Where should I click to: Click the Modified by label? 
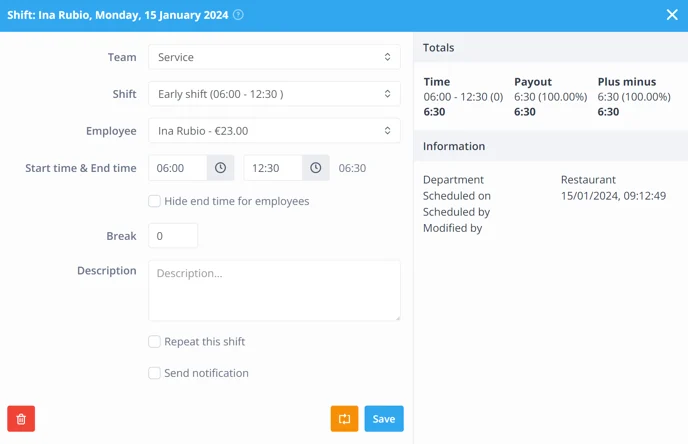(x=452, y=228)
